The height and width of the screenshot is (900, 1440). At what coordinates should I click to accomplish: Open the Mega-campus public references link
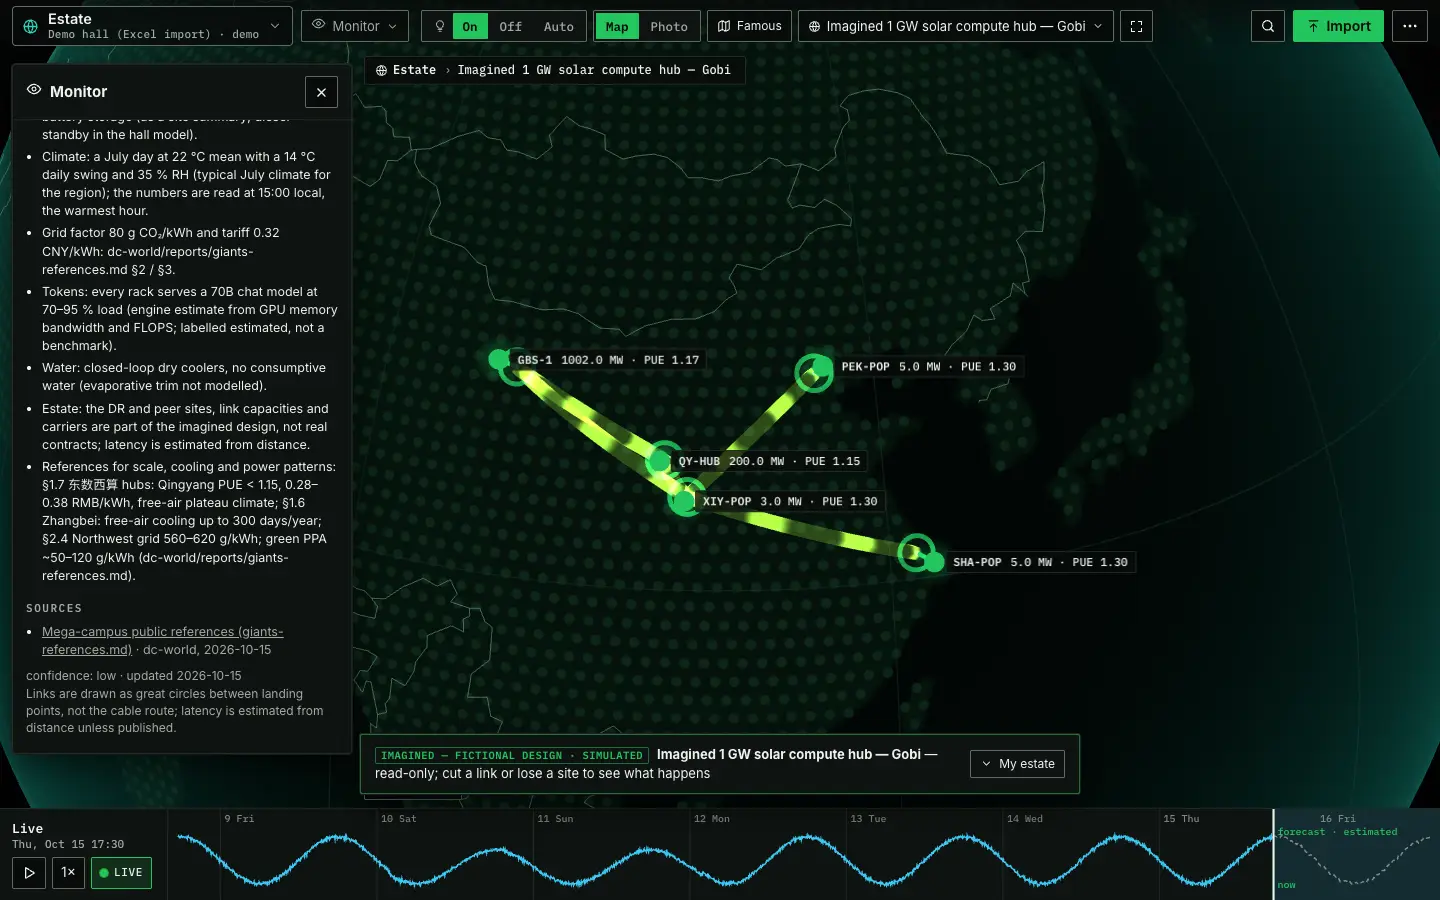pyautogui.click(x=162, y=641)
